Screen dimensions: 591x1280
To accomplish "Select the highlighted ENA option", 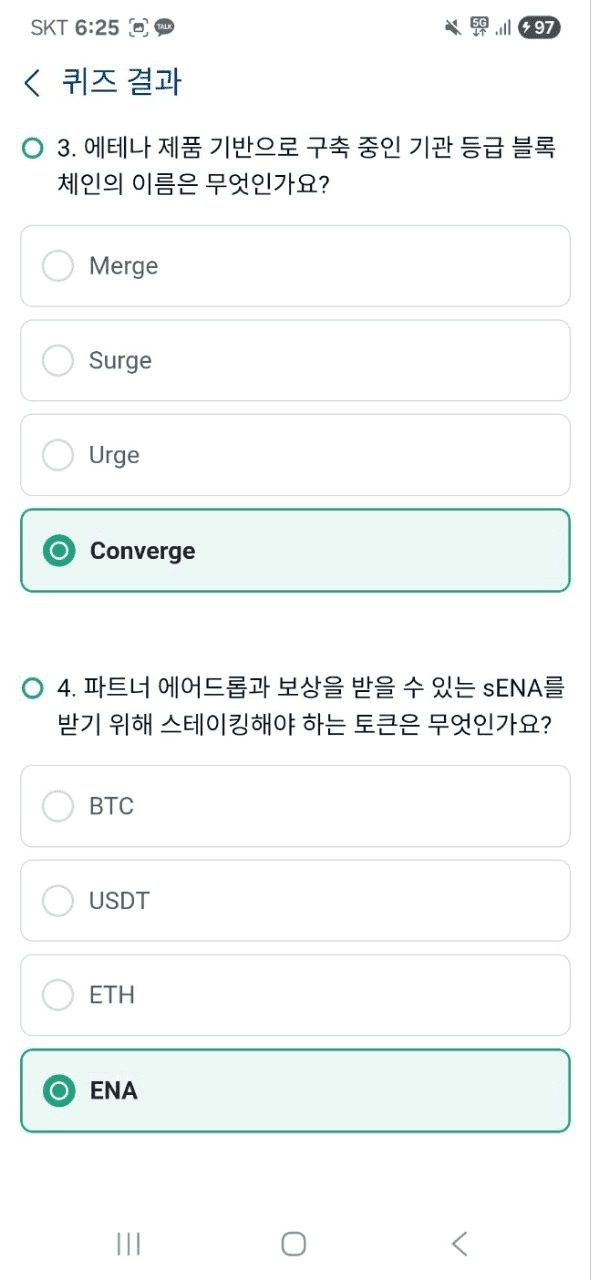I will 295,1090.
